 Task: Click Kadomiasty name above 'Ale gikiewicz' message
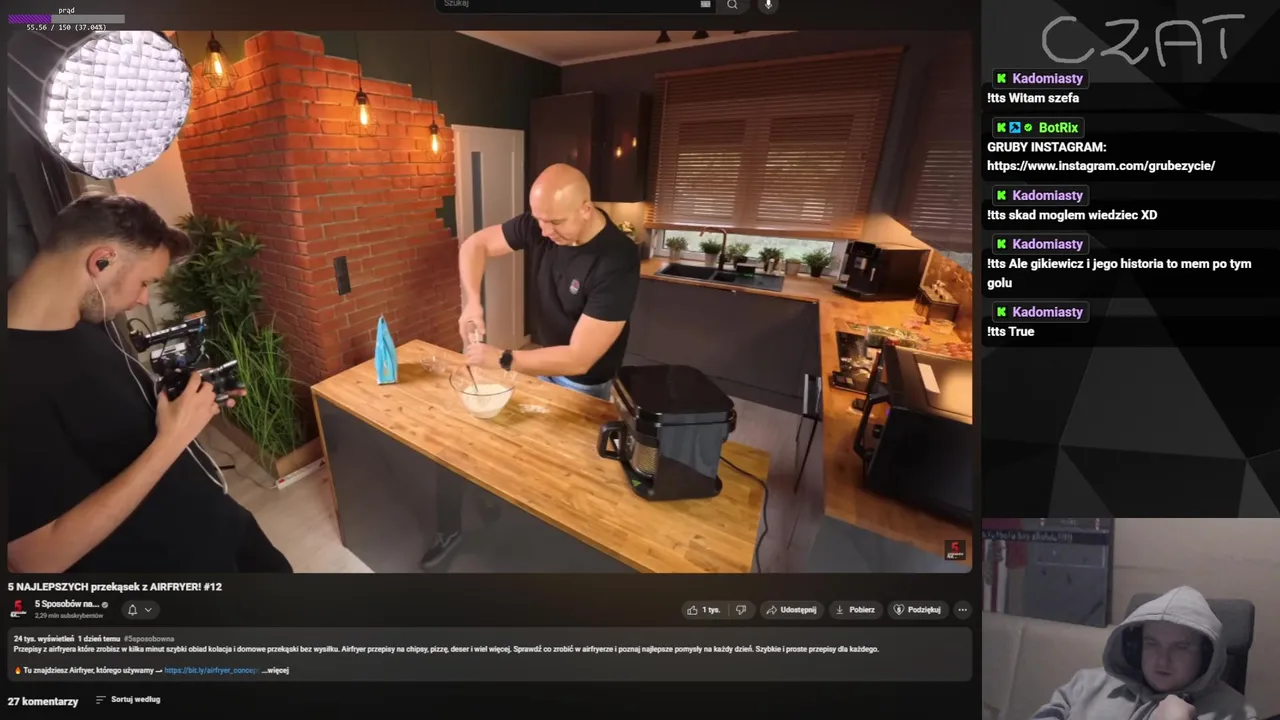pyautogui.click(x=1047, y=244)
